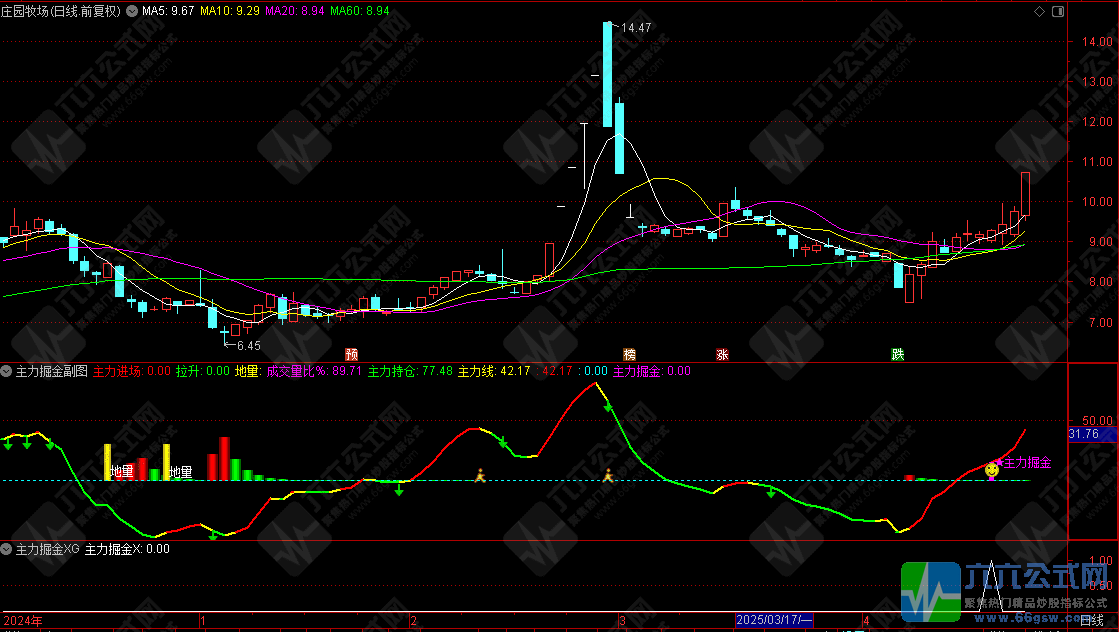
Task: Click the 预 event marker icon
Action: (351, 354)
